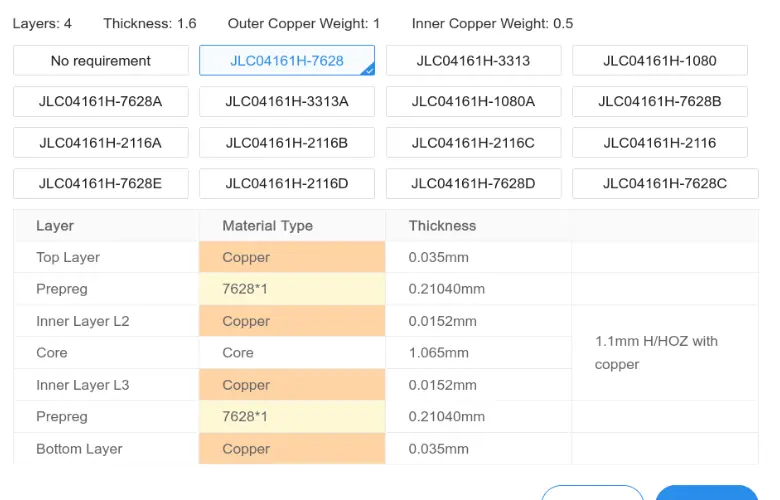Select the No requirement stackup option
Viewport: 780px width, 500px height.
[100, 61]
